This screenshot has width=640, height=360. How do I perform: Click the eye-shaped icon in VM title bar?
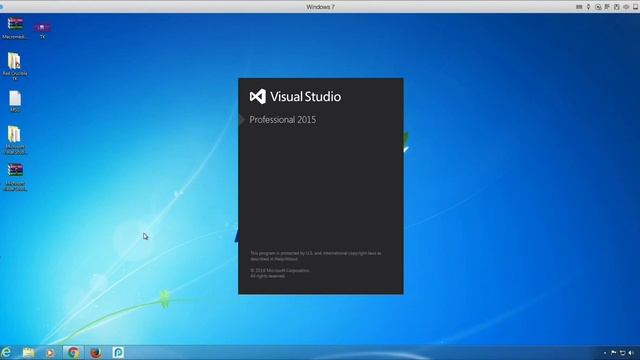(626, 7)
